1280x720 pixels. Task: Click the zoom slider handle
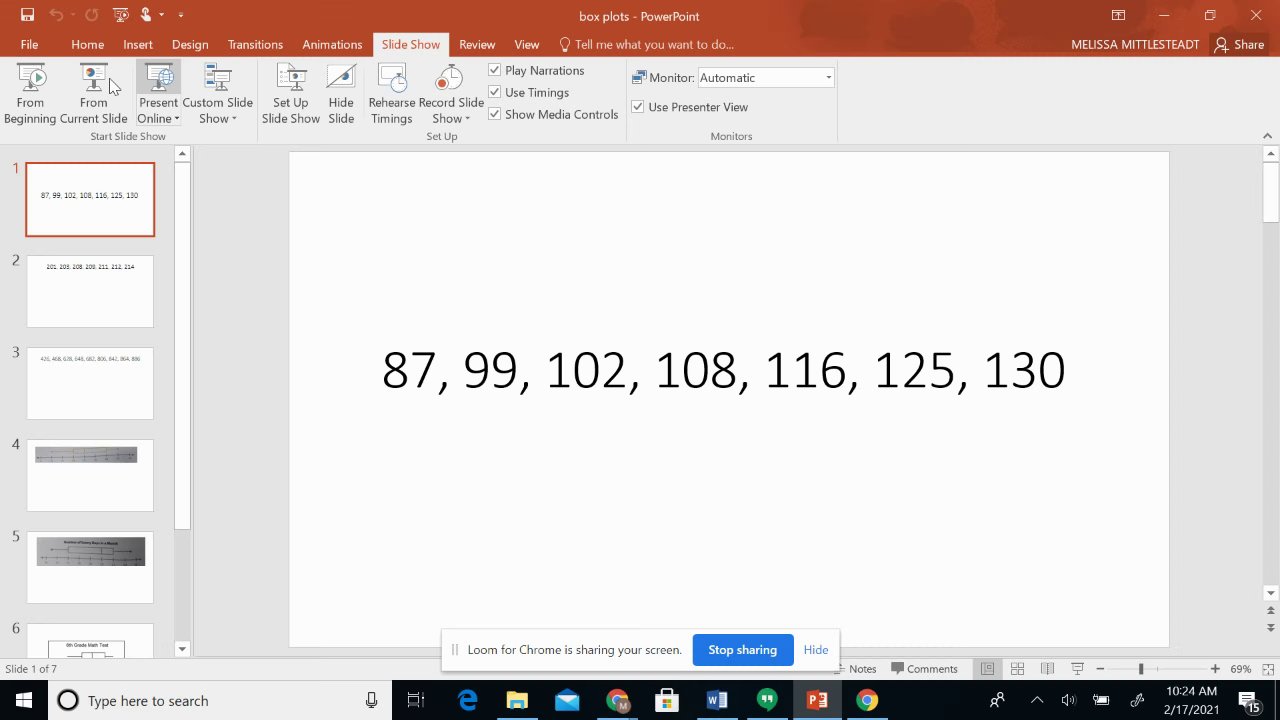(1141, 669)
